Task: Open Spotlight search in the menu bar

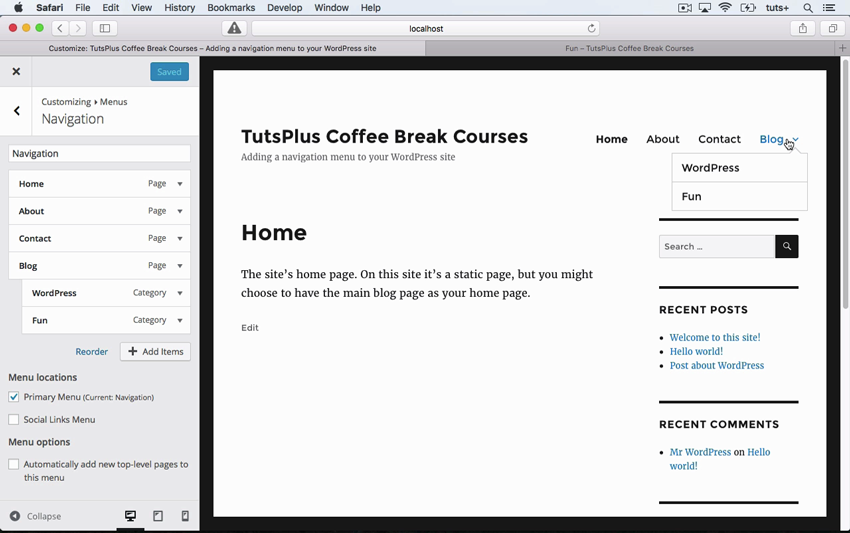Action: pos(808,8)
